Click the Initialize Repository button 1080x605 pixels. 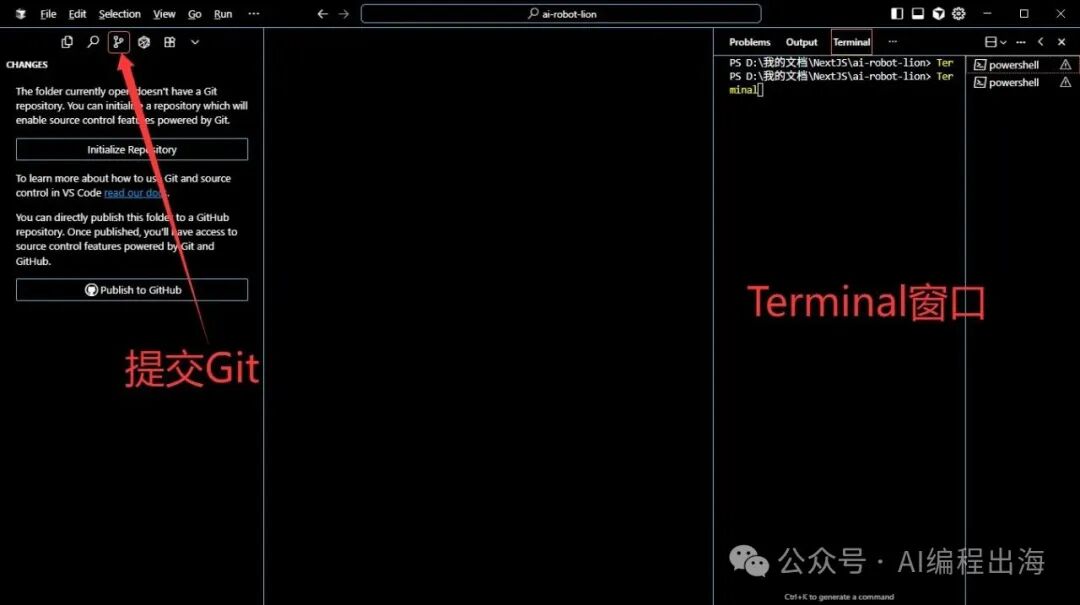click(132, 149)
